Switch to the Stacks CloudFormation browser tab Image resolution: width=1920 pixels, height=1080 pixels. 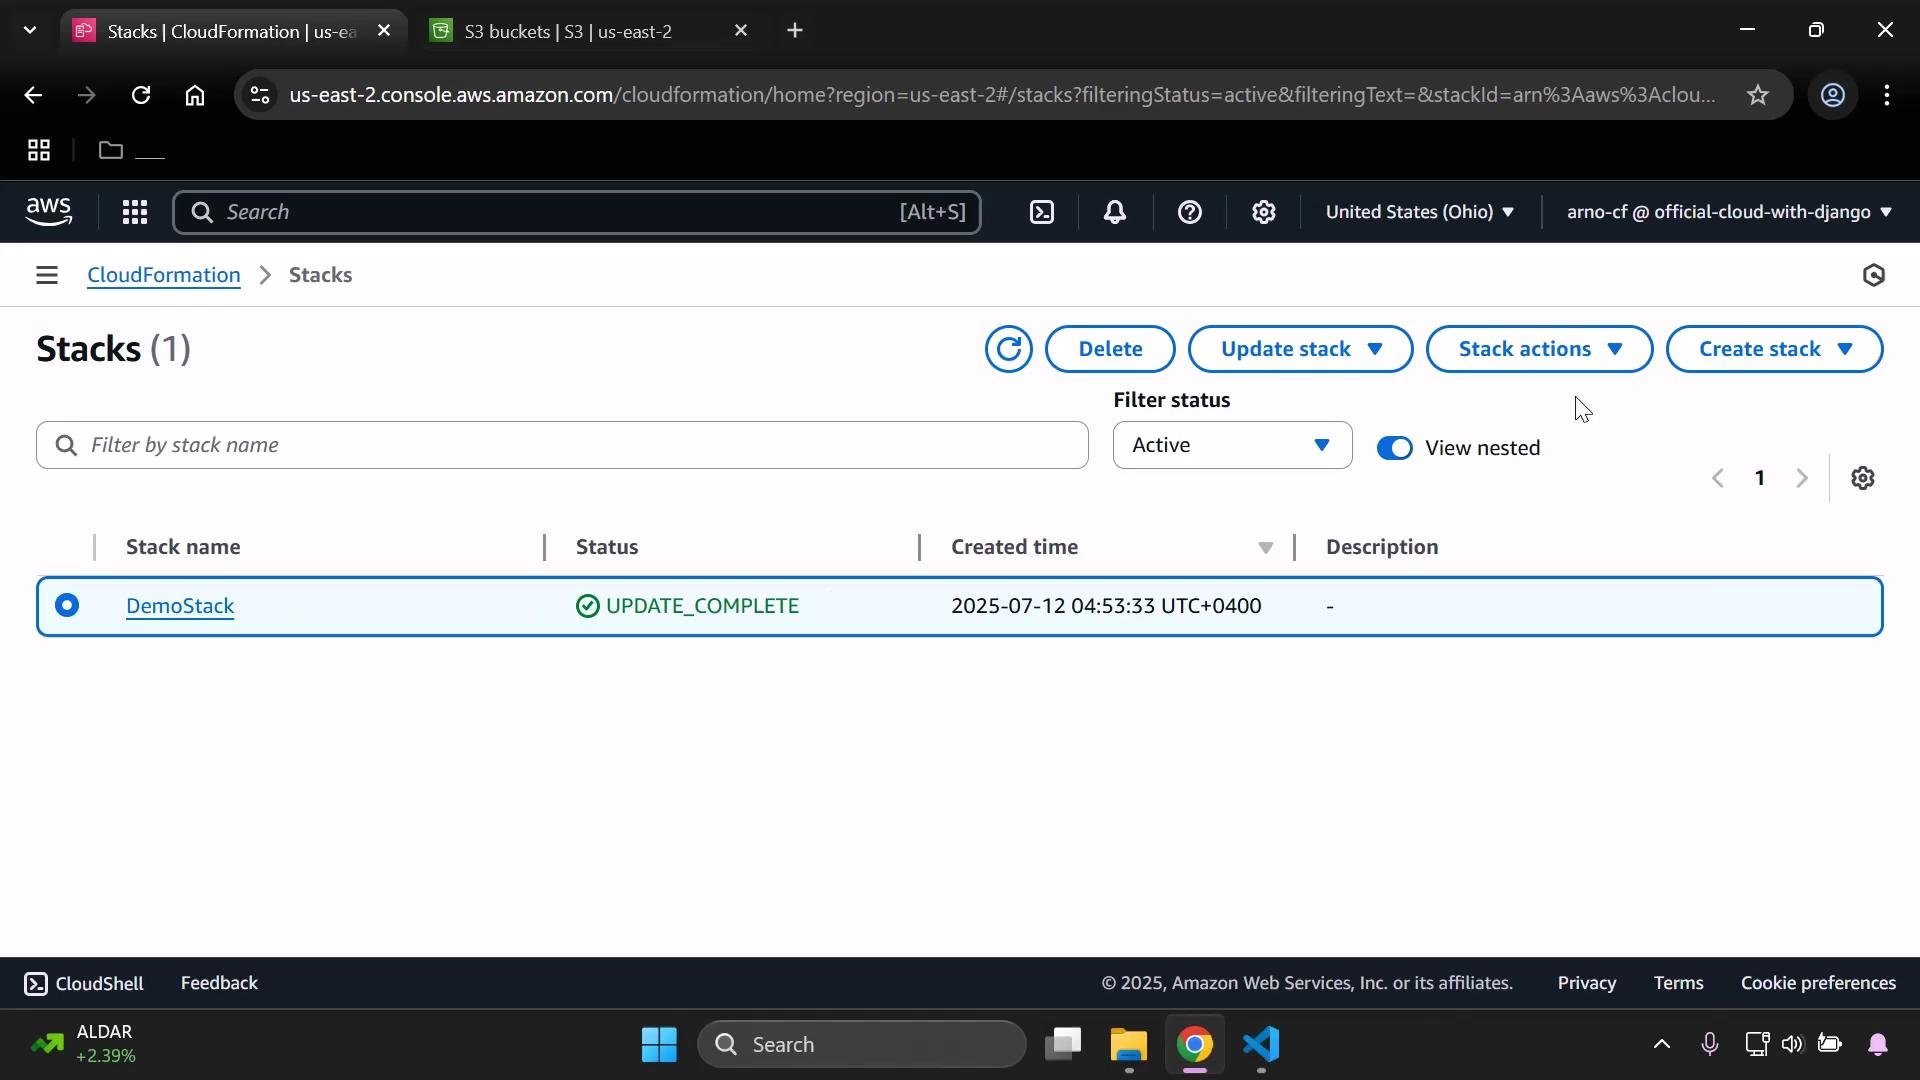233,31
